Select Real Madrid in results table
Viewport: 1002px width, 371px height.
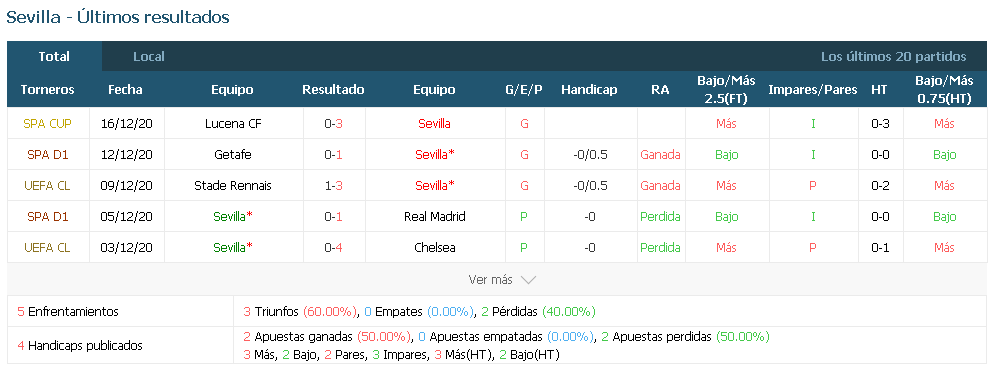[435, 216]
